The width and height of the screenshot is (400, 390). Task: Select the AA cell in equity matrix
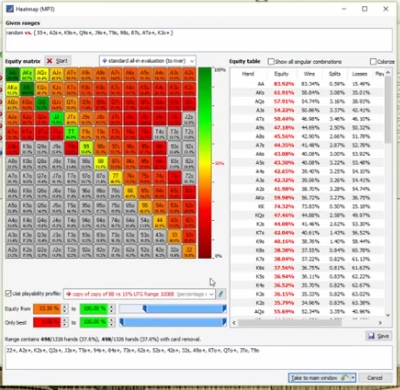pos(12,75)
